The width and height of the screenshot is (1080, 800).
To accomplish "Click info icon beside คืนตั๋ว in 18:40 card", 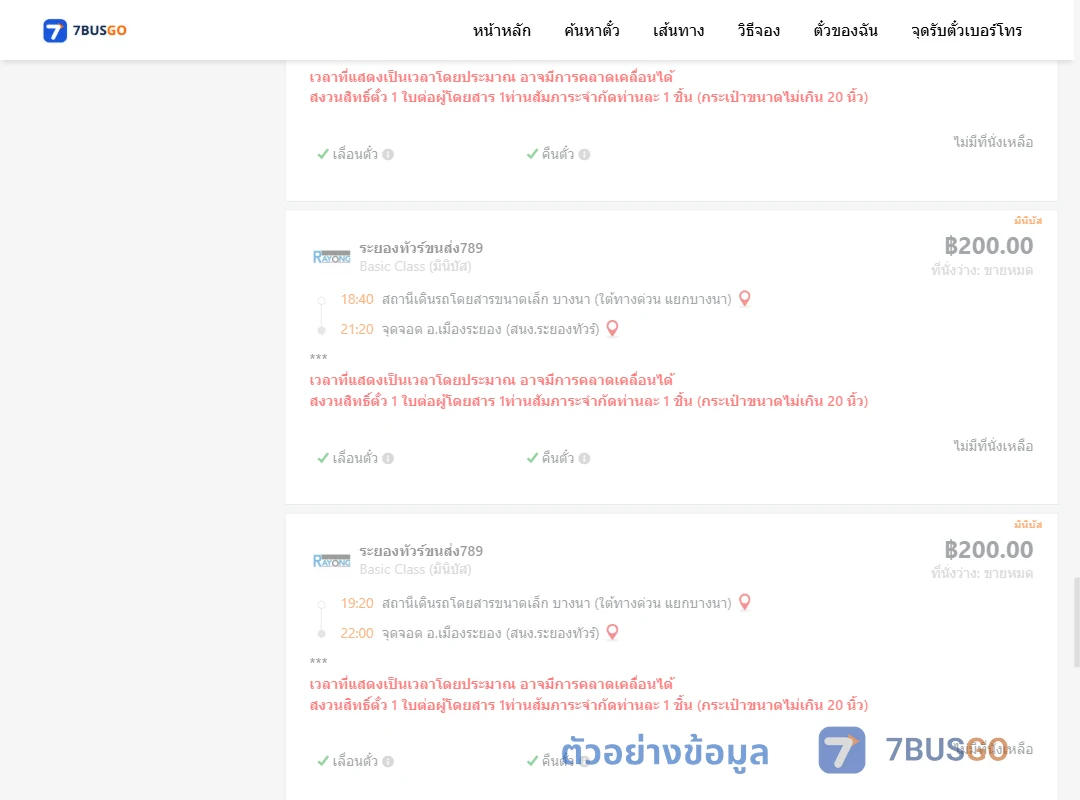I will (x=584, y=458).
